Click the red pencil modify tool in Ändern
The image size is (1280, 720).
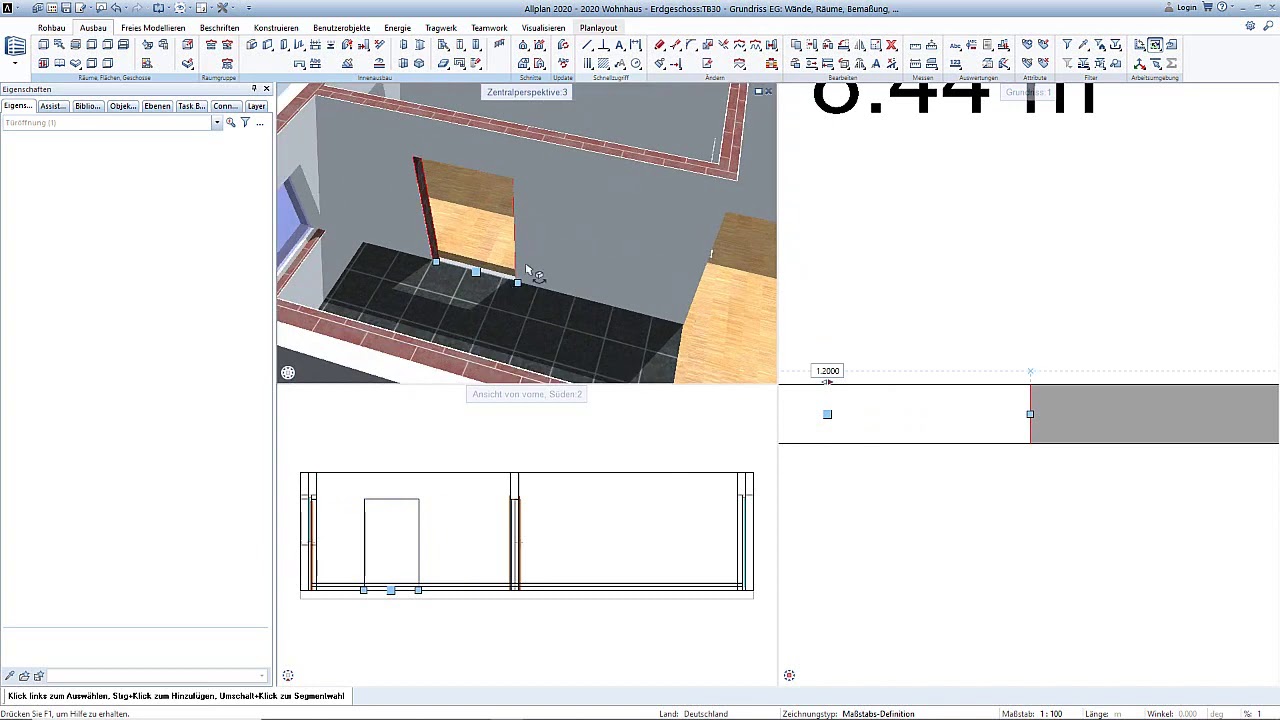(x=659, y=45)
